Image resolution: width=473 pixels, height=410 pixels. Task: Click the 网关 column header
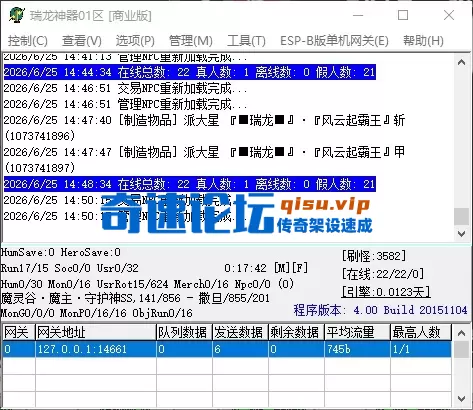click(18, 332)
